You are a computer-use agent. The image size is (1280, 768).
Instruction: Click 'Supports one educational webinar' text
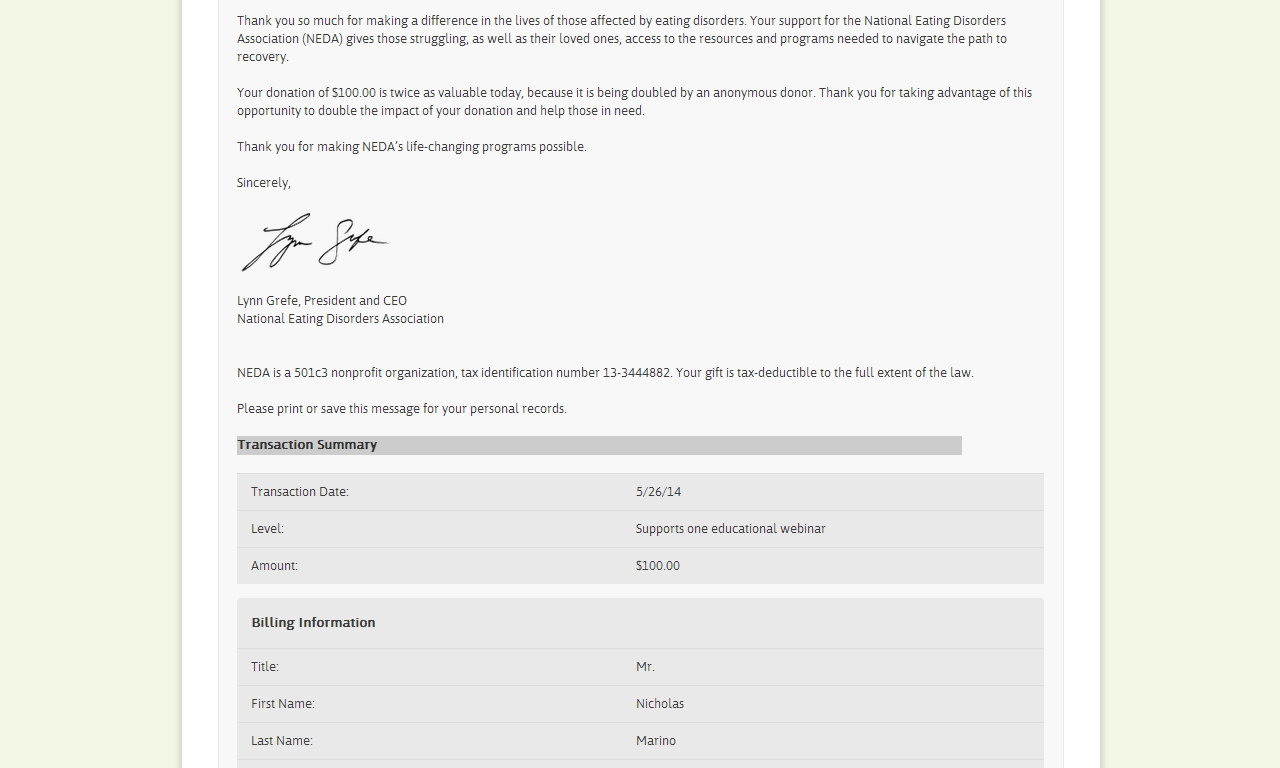(731, 529)
